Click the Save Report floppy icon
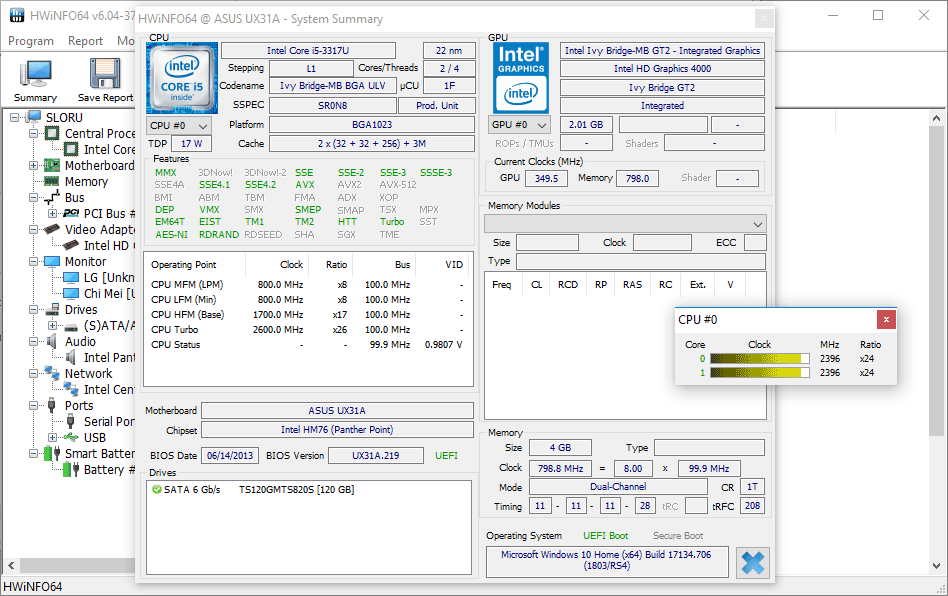 [105, 74]
